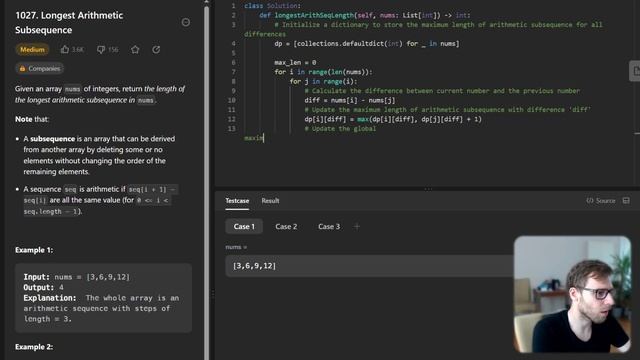This screenshot has width=640, height=360.
Task: Select the Case 2 tab
Action: pyautogui.click(x=286, y=227)
